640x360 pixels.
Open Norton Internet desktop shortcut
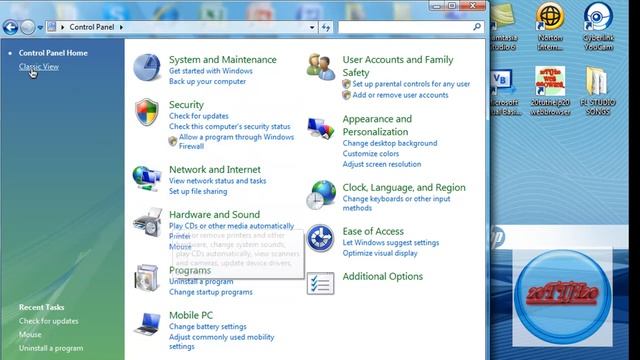[550, 26]
